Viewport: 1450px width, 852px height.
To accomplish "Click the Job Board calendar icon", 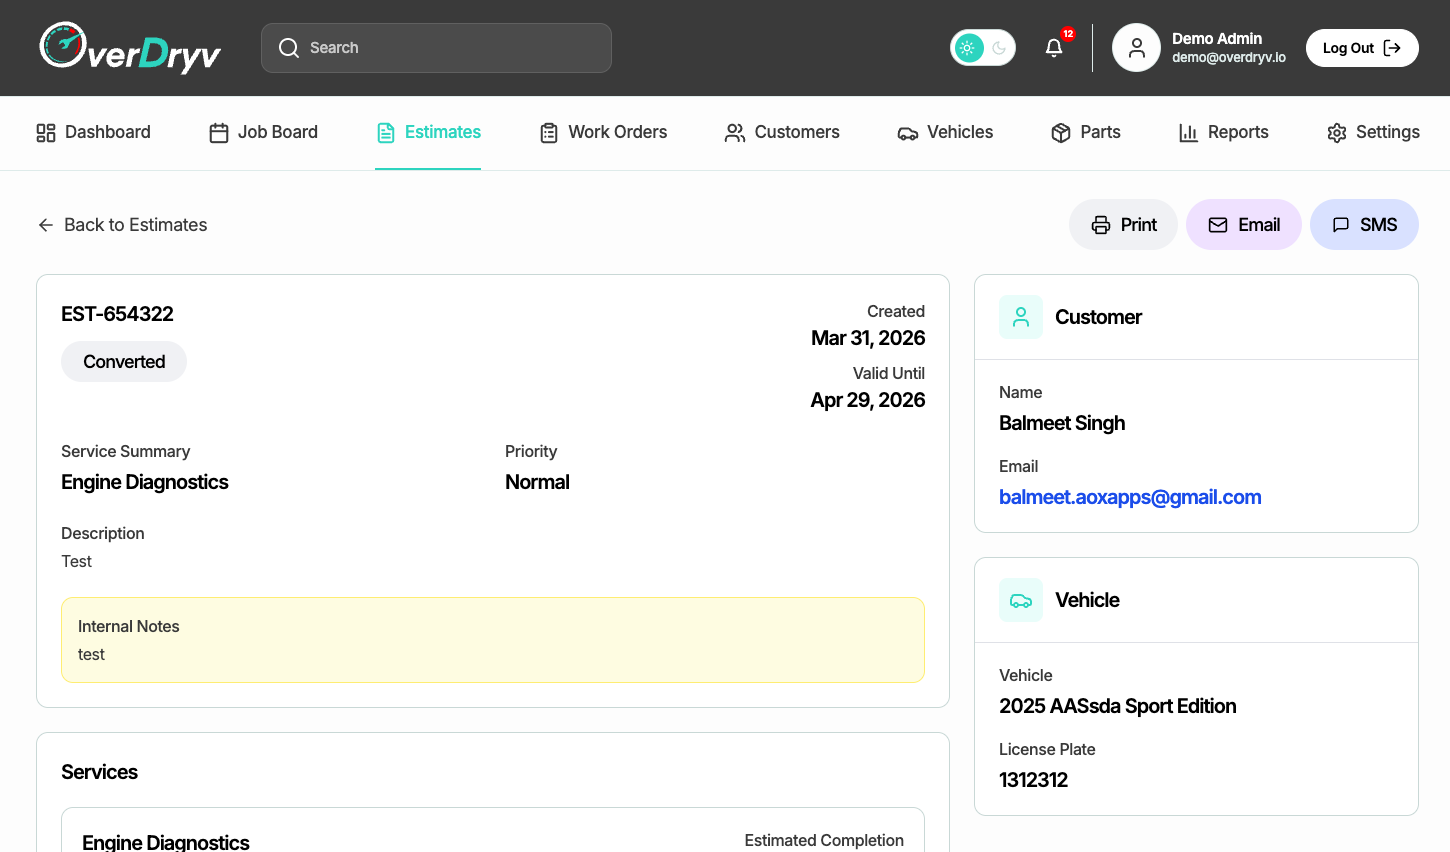I will point(219,133).
